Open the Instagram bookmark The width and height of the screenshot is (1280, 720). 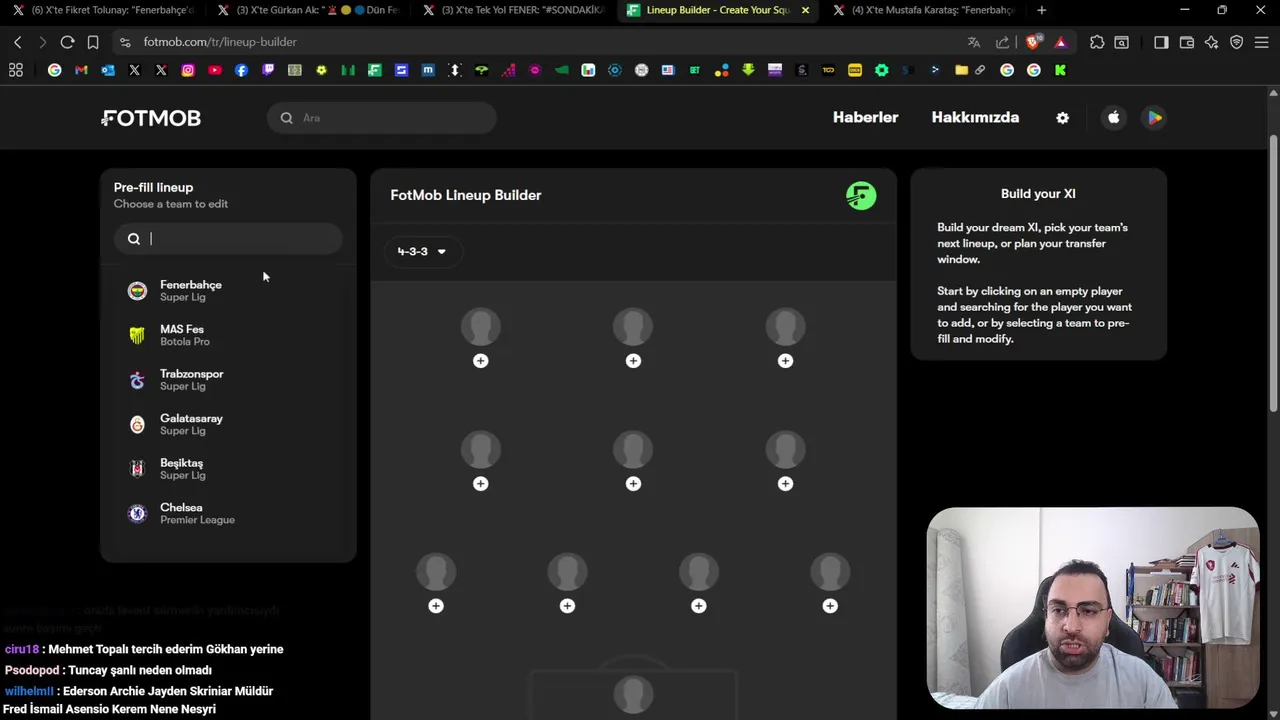[x=188, y=70]
